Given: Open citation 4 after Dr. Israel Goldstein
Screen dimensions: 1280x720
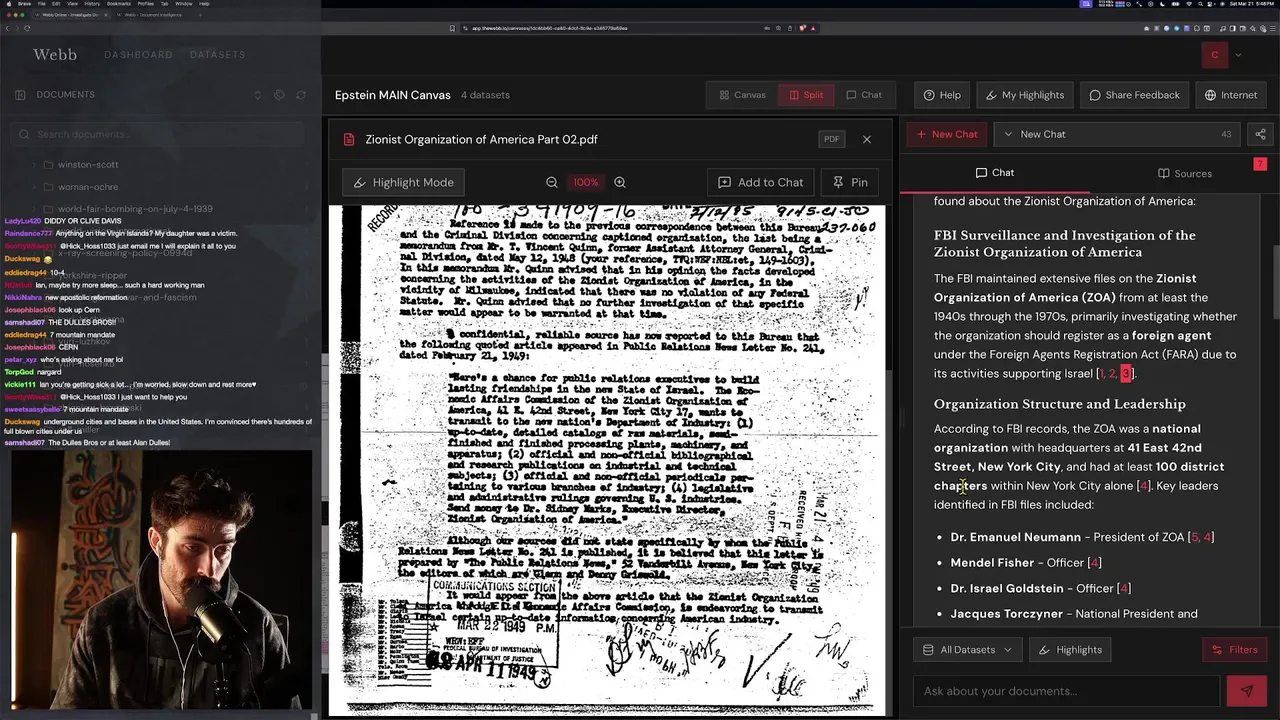Looking at the screenshot, I should pos(1123,589).
